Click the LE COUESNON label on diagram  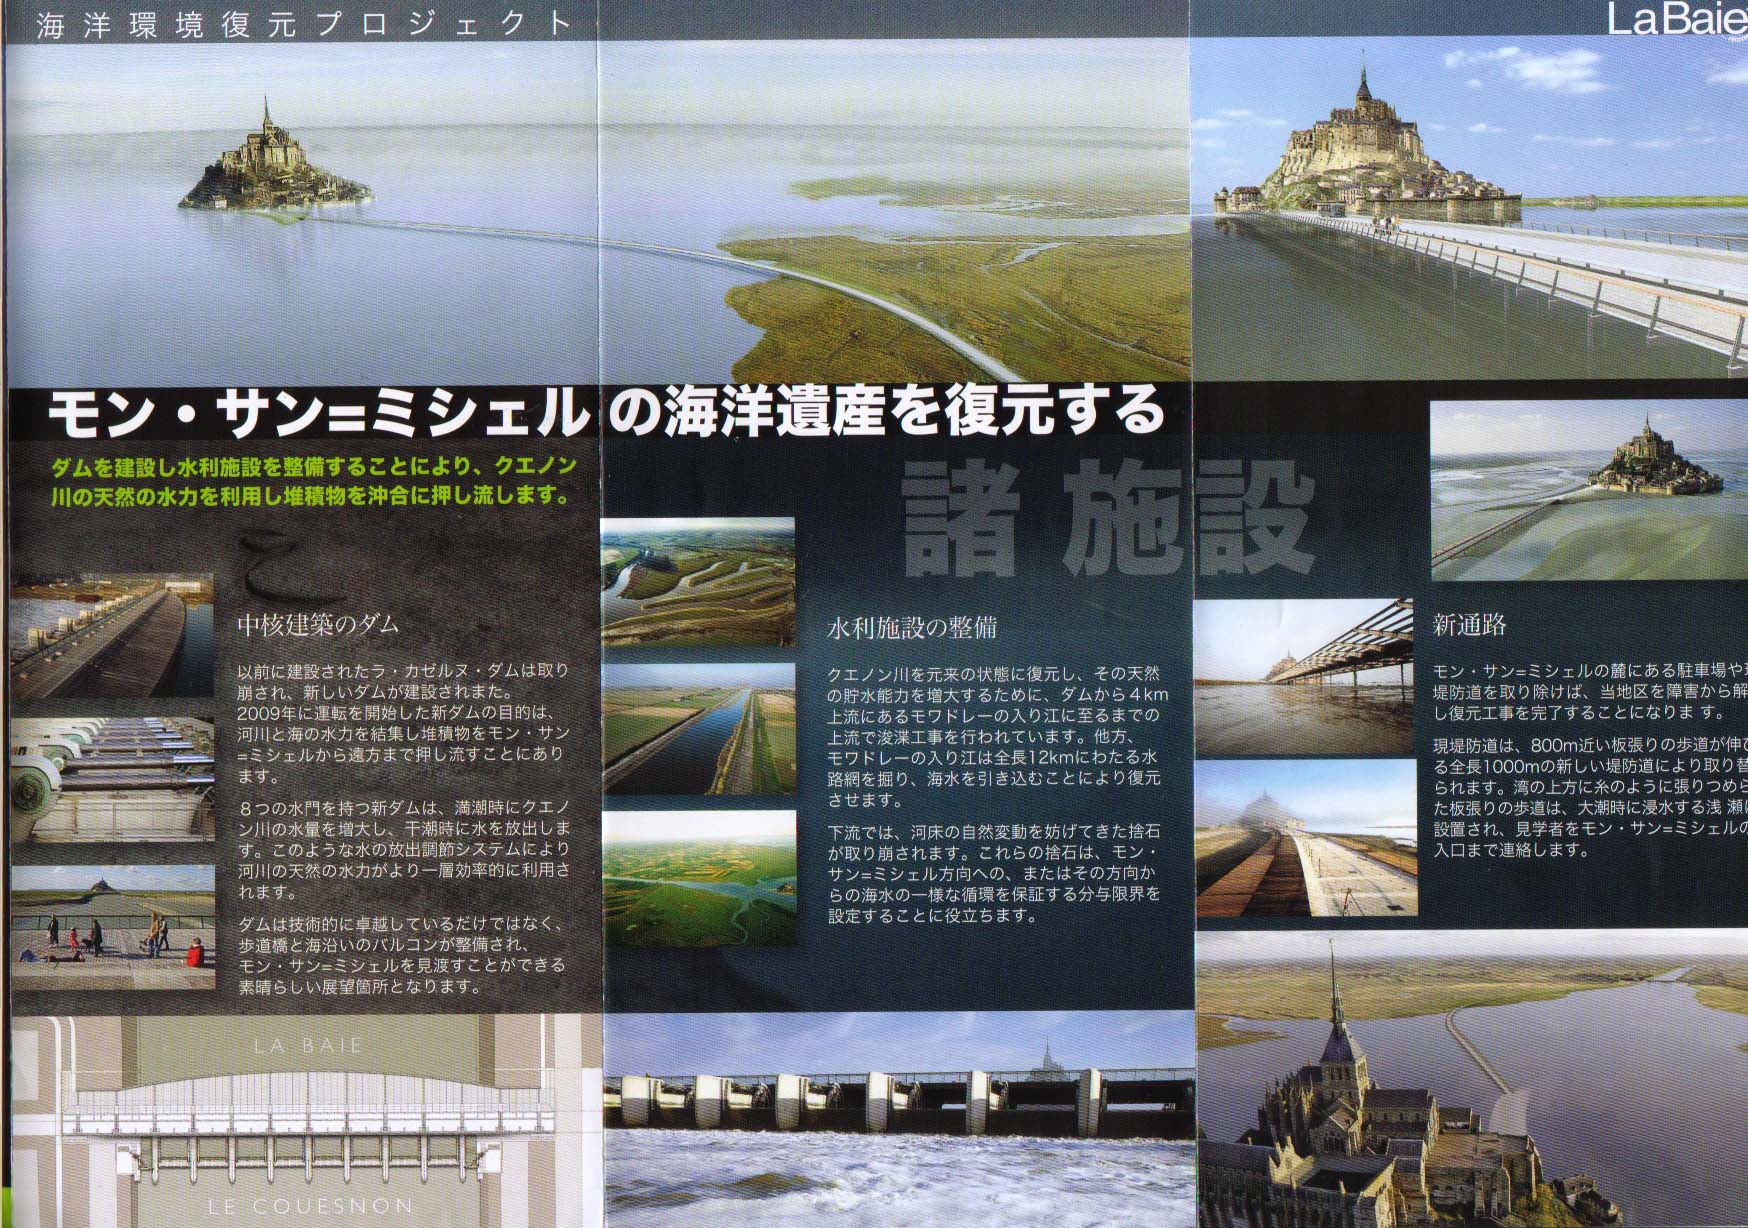point(310,1206)
